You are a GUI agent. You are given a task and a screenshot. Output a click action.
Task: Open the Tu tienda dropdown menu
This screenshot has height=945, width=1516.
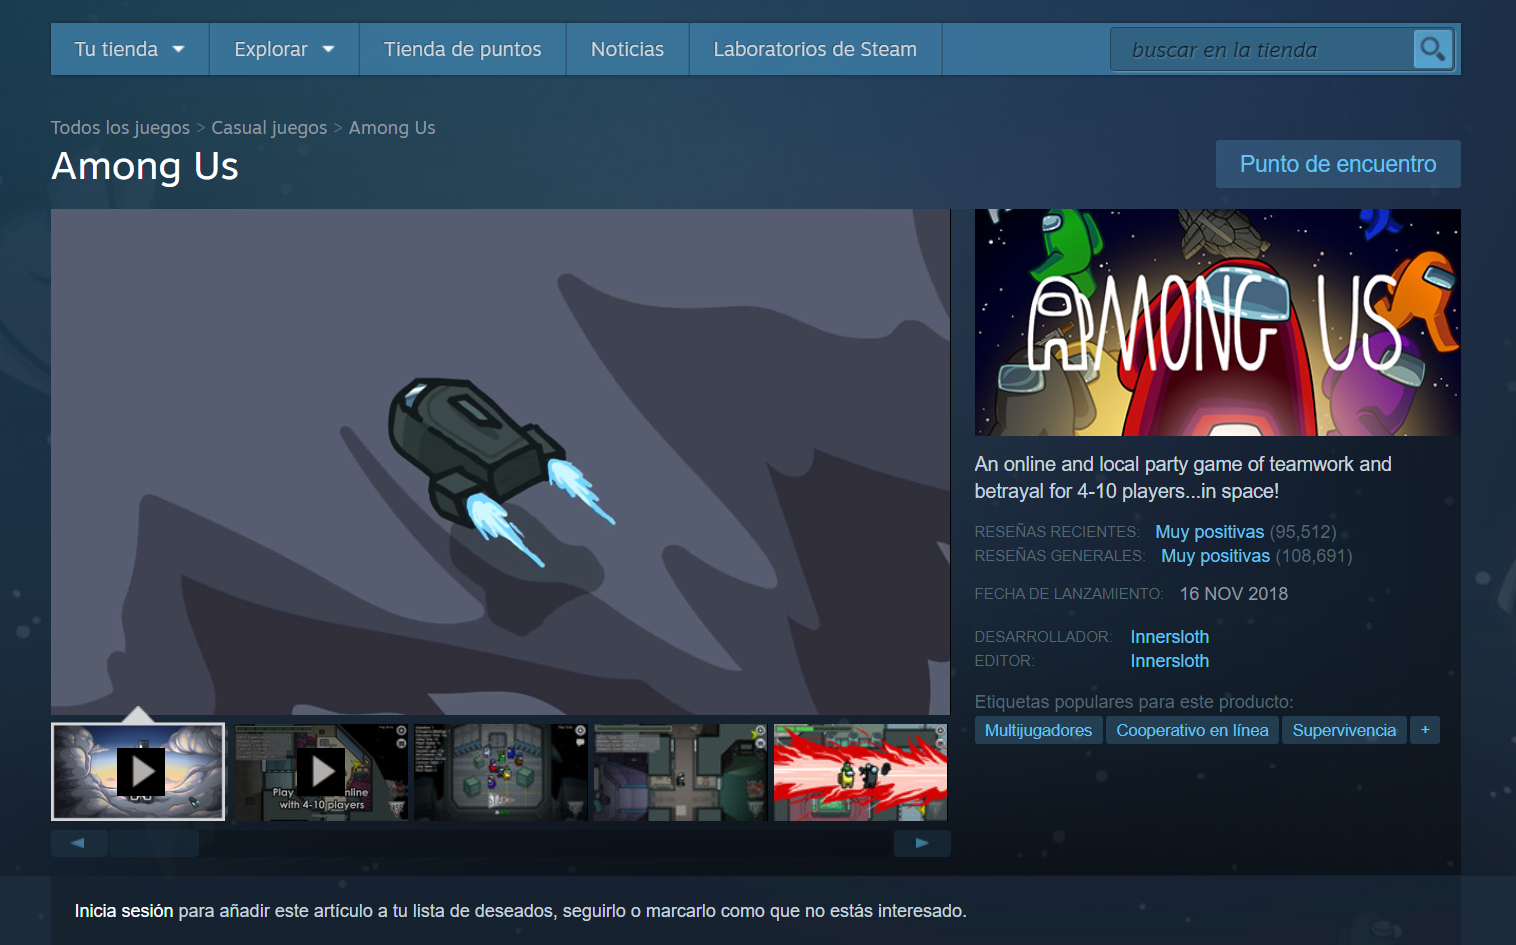(129, 49)
